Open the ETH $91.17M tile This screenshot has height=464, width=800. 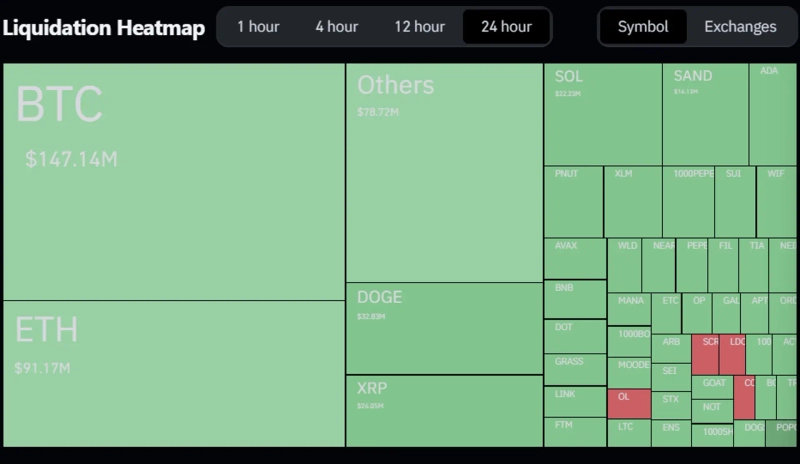click(x=174, y=373)
